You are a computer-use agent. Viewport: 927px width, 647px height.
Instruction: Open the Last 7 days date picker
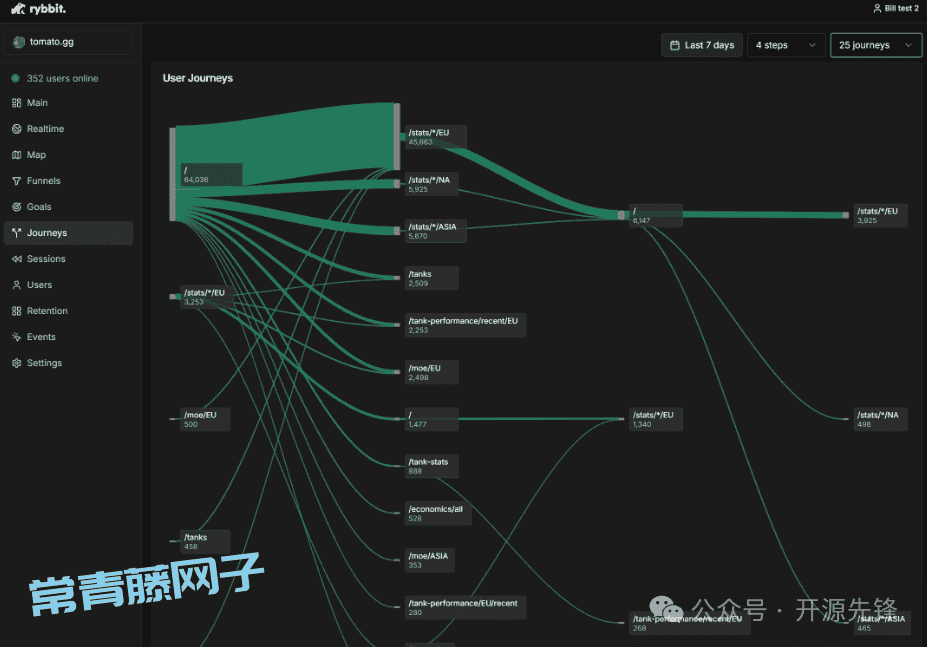tap(701, 45)
